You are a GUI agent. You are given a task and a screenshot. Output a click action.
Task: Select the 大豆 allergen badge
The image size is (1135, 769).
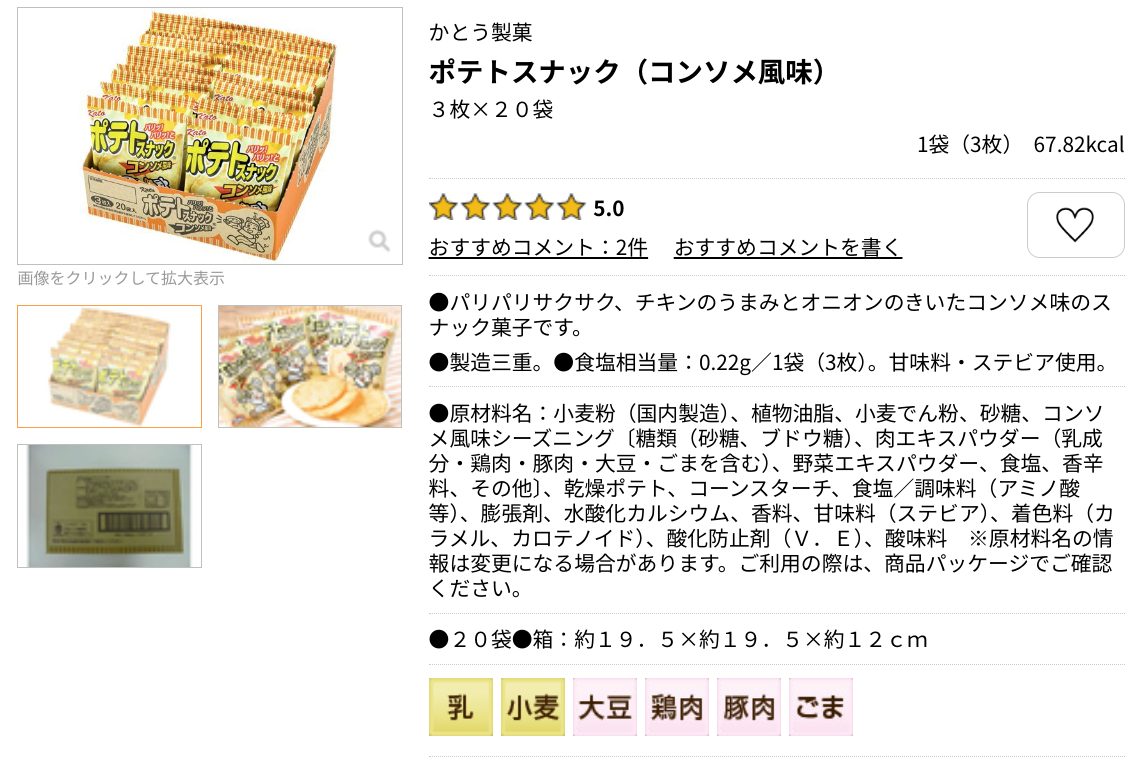click(x=605, y=707)
